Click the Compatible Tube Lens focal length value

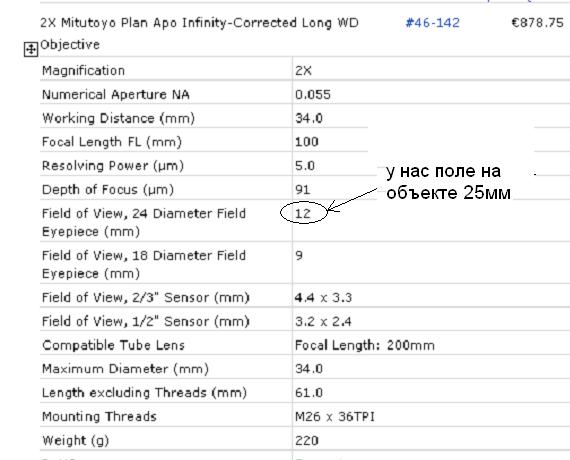tap(365, 345)
